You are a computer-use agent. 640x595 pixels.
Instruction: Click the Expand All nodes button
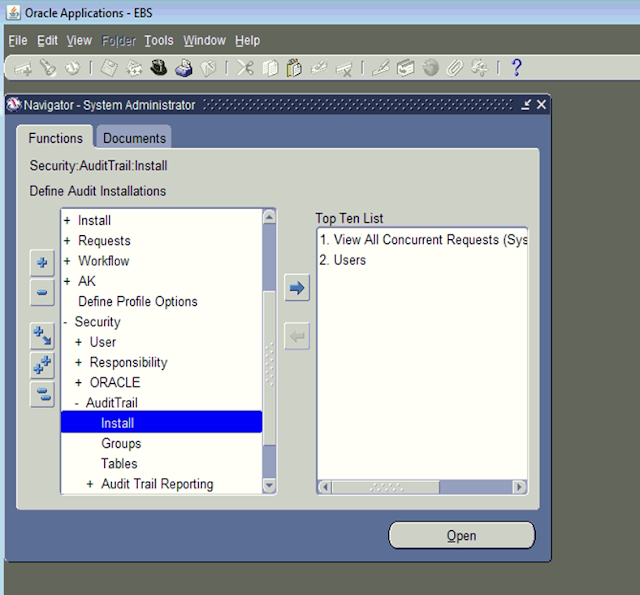[x=42, y=365]
